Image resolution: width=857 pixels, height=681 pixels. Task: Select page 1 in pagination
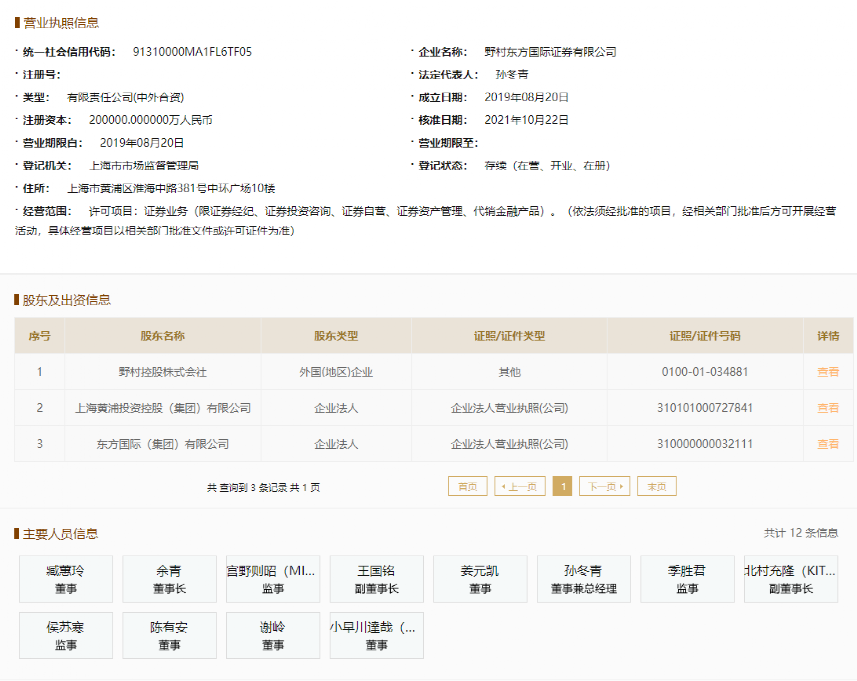coord(563,486)
